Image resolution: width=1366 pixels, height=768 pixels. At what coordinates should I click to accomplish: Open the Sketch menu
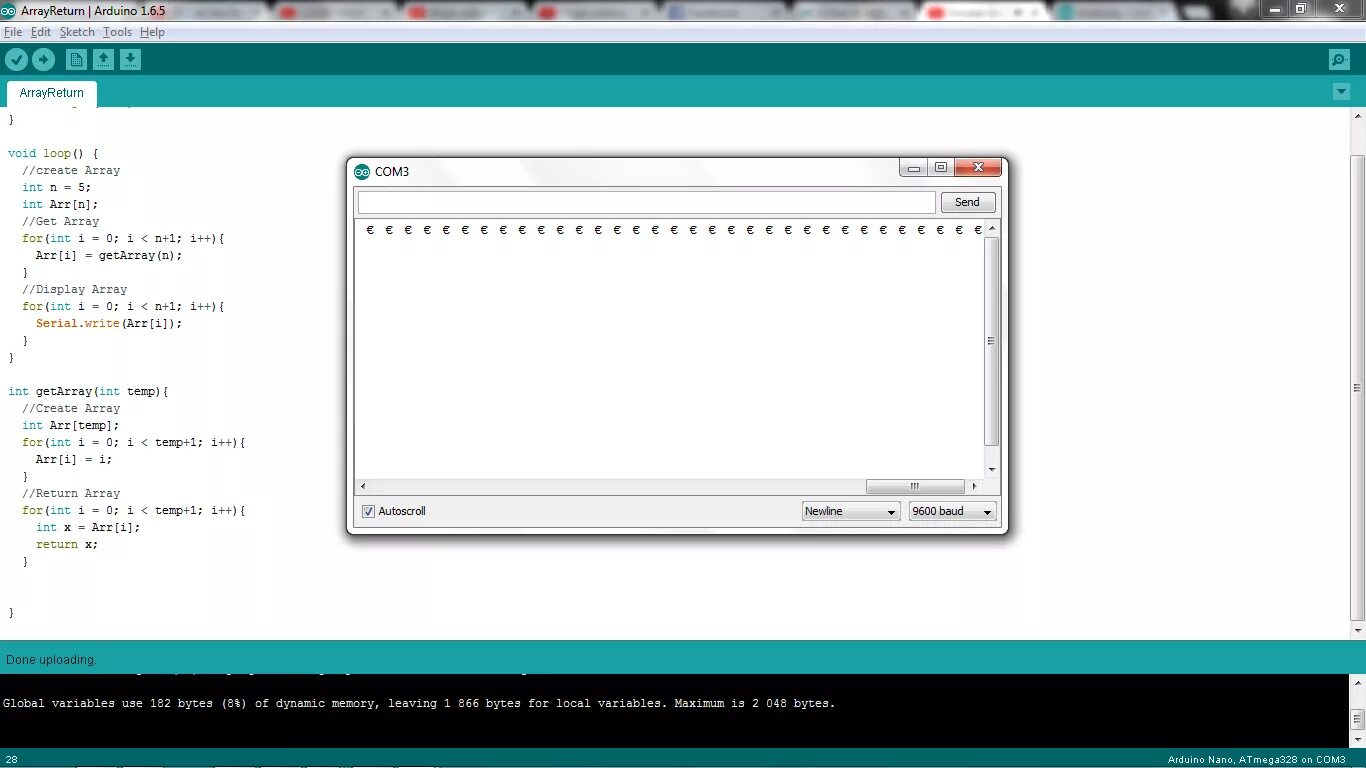coord(77,32)
